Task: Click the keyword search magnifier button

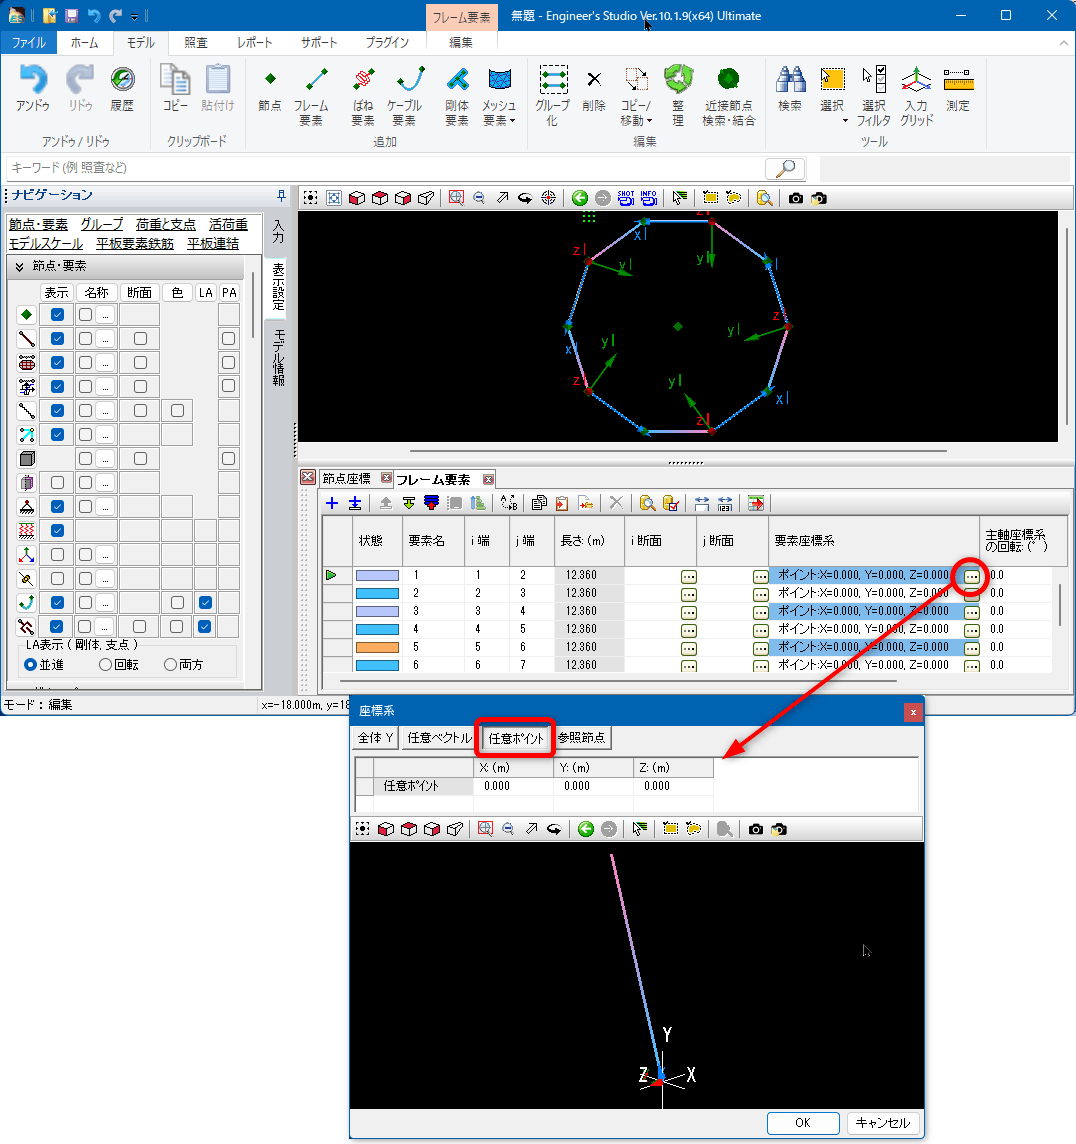Action: click(x=785, y=169)
